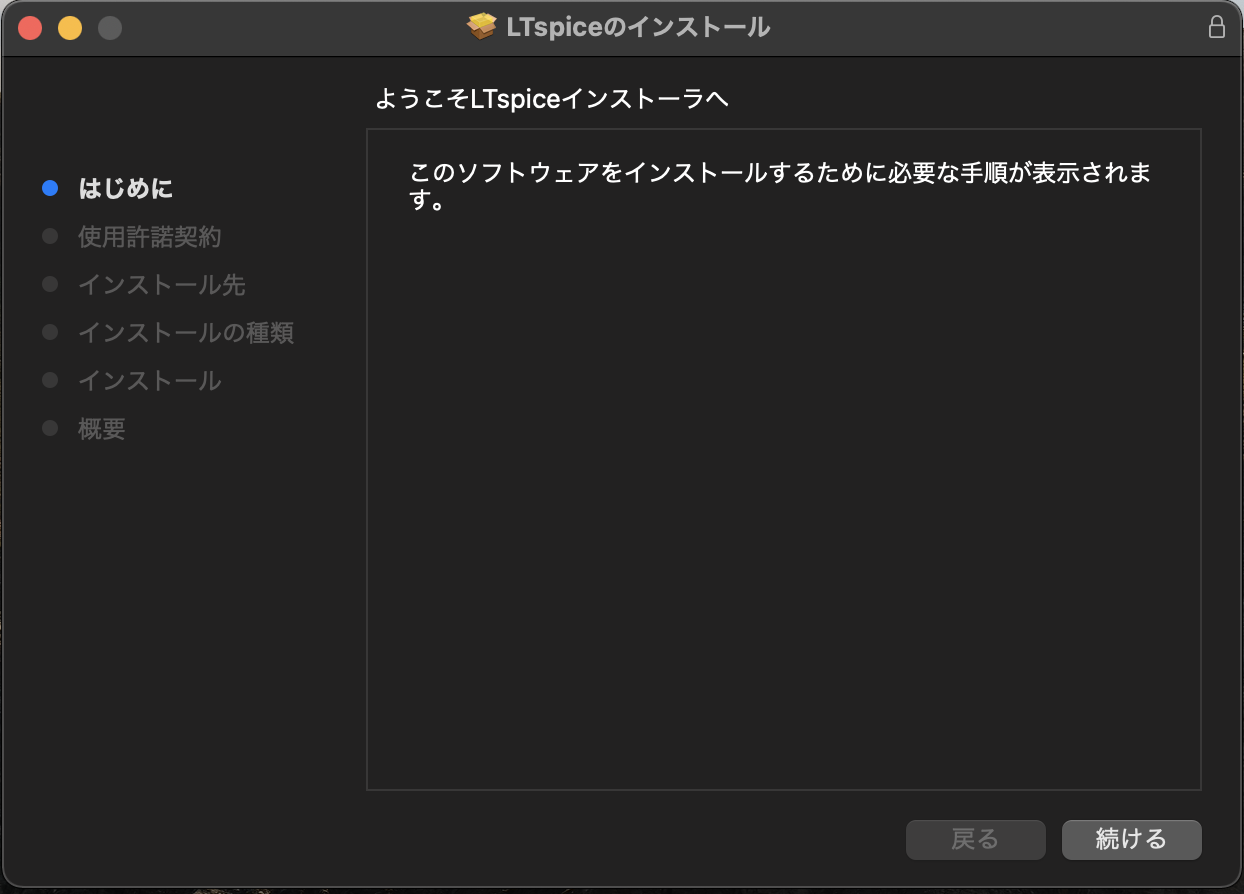Viewport: 1244px width, 894px height.
Task: Select the インストール step in sidebar
Action: (150, 381)
